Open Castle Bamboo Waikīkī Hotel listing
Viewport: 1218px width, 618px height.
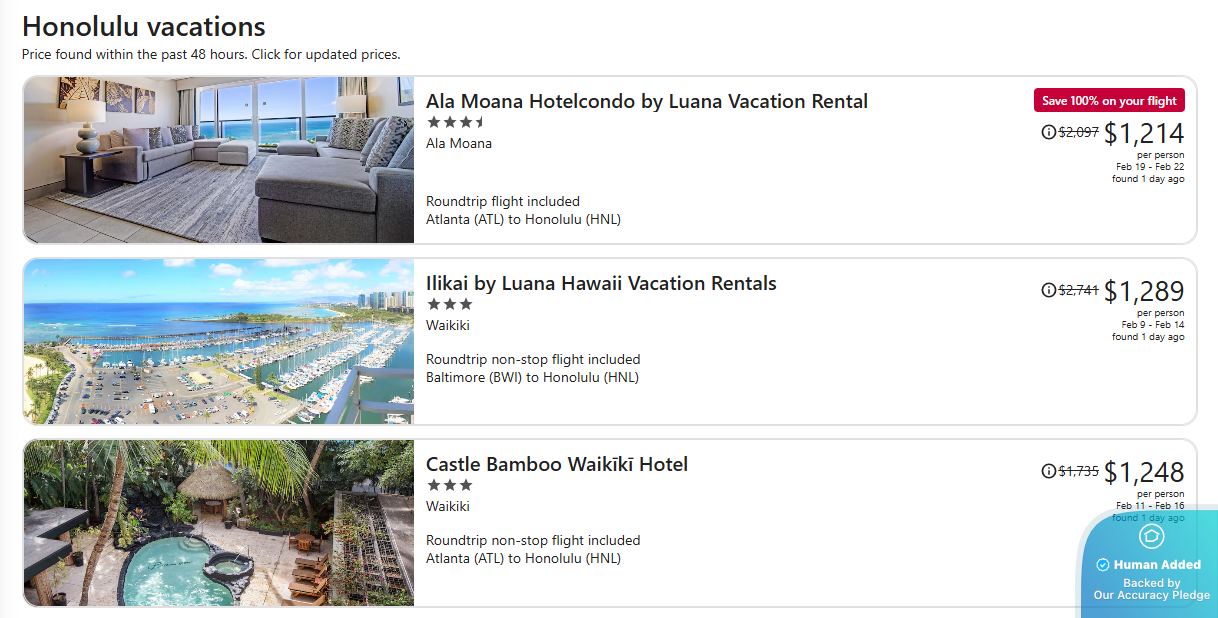tap(557, 464)
